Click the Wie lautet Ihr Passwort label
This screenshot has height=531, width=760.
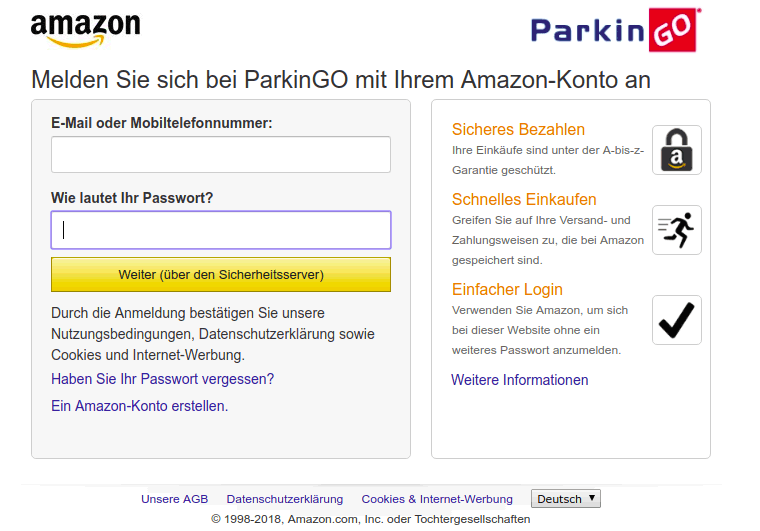tap(132, 198)
